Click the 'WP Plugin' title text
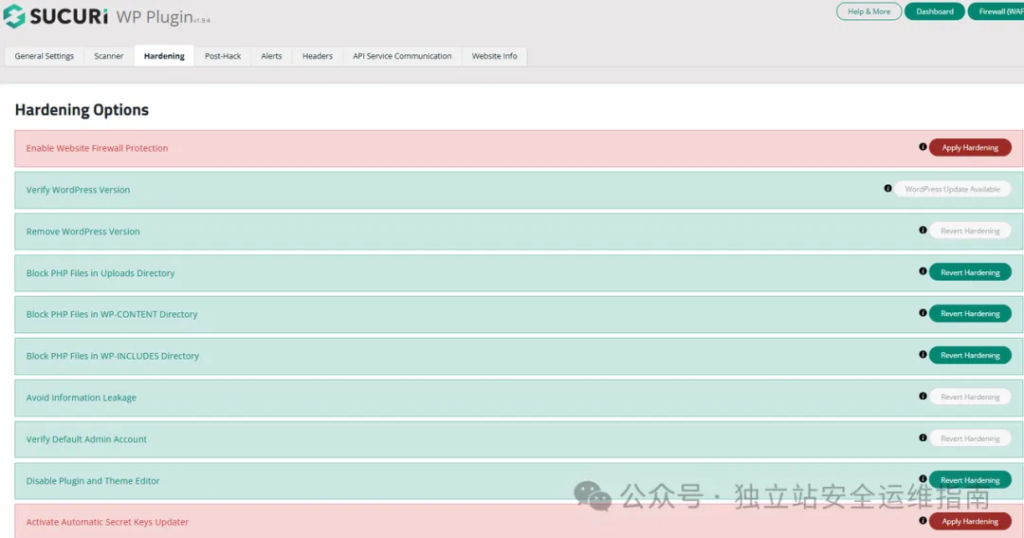Image resolution: width=1024 pixels, height=538 pixels. pyautogui.click(x=155, y=17)
